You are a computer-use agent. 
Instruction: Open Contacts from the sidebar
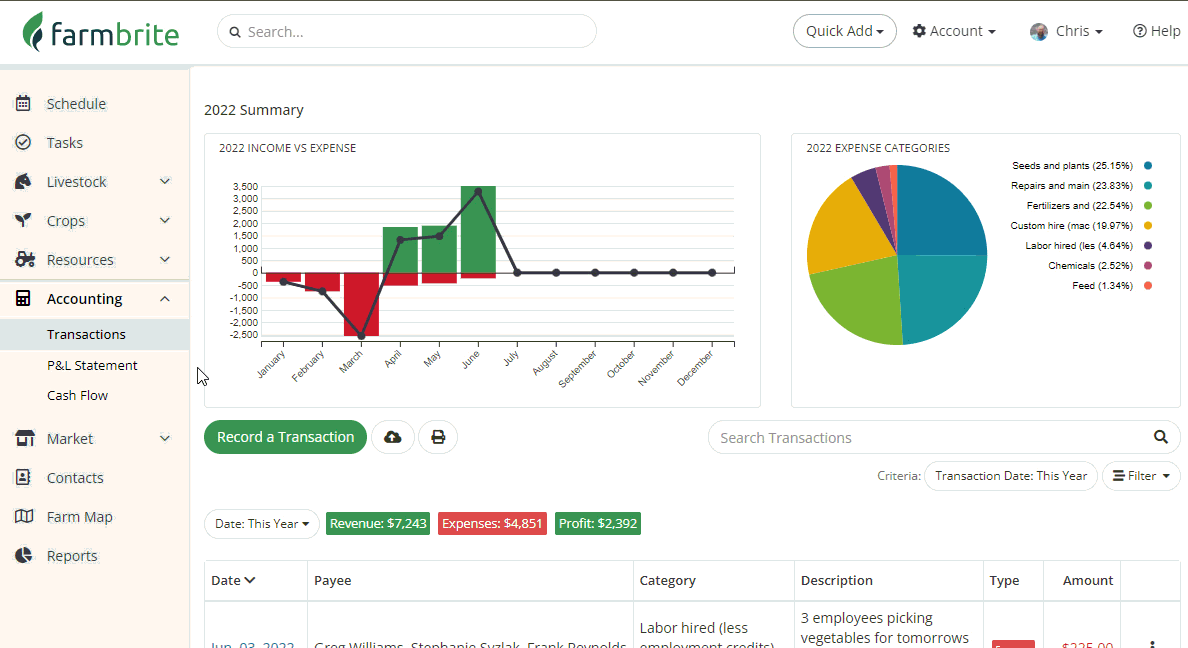[75, 477]
